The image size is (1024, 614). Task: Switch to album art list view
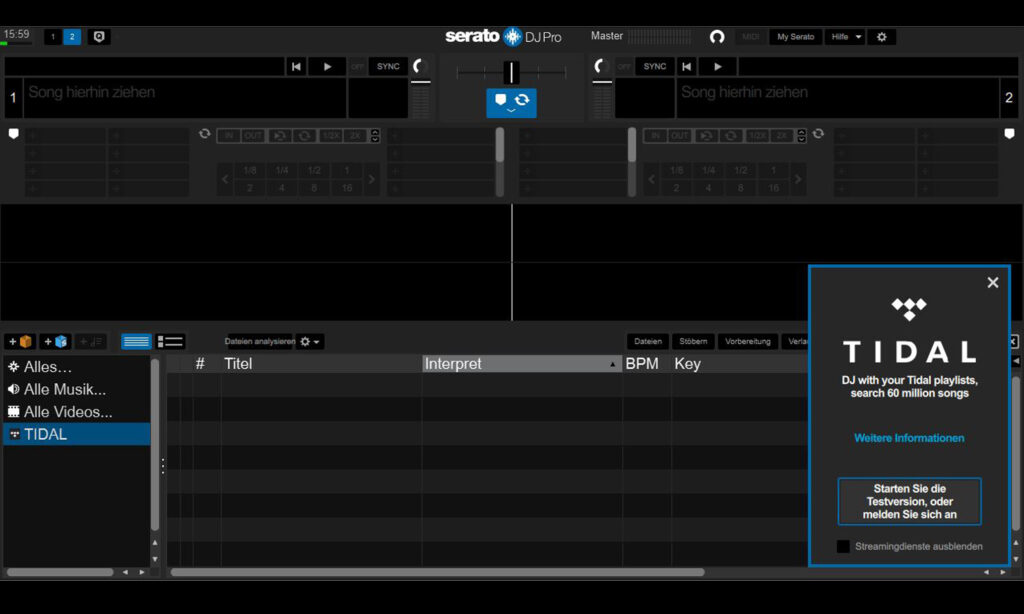point(170,341)
